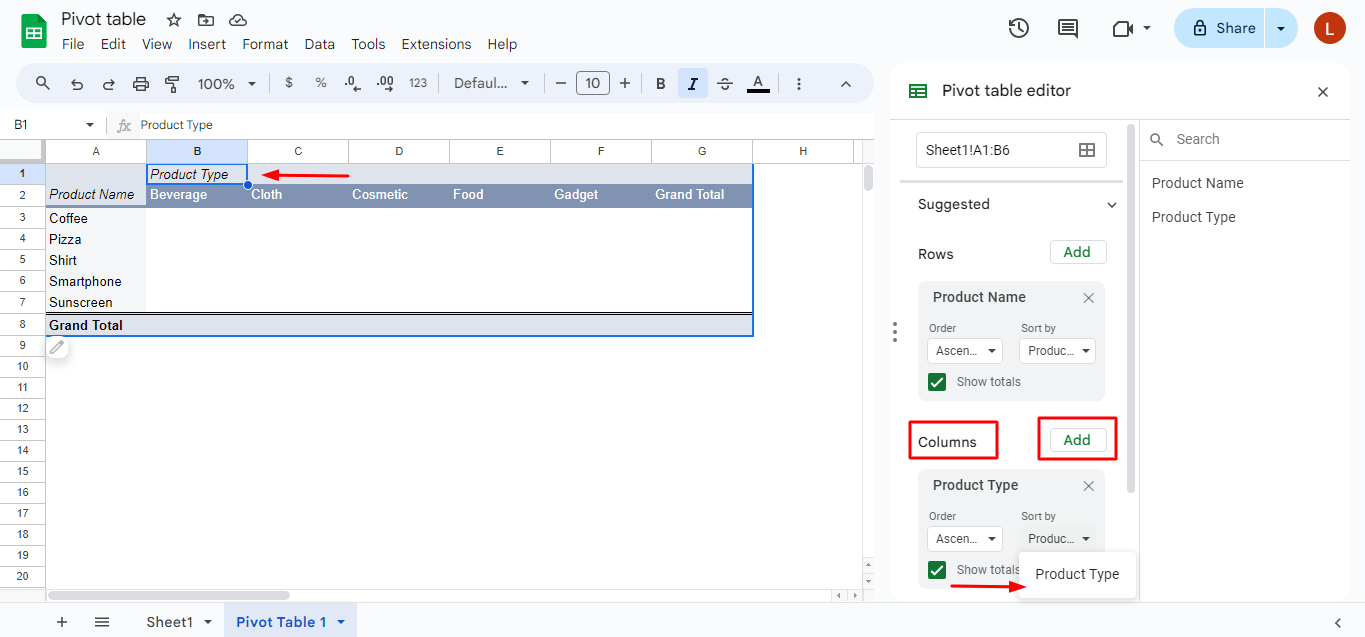Open the Sort by dropdown for Product Name
Viewport: 1365px width, 637px height.
(1057, 350)
